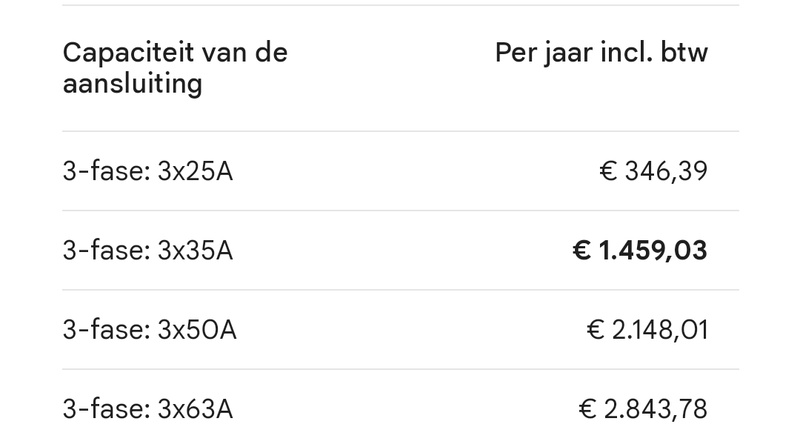The width and height of the screenshot is (800, 447).
Task: Click the price € 2.843,78
Action: click(x=644, y=409)
